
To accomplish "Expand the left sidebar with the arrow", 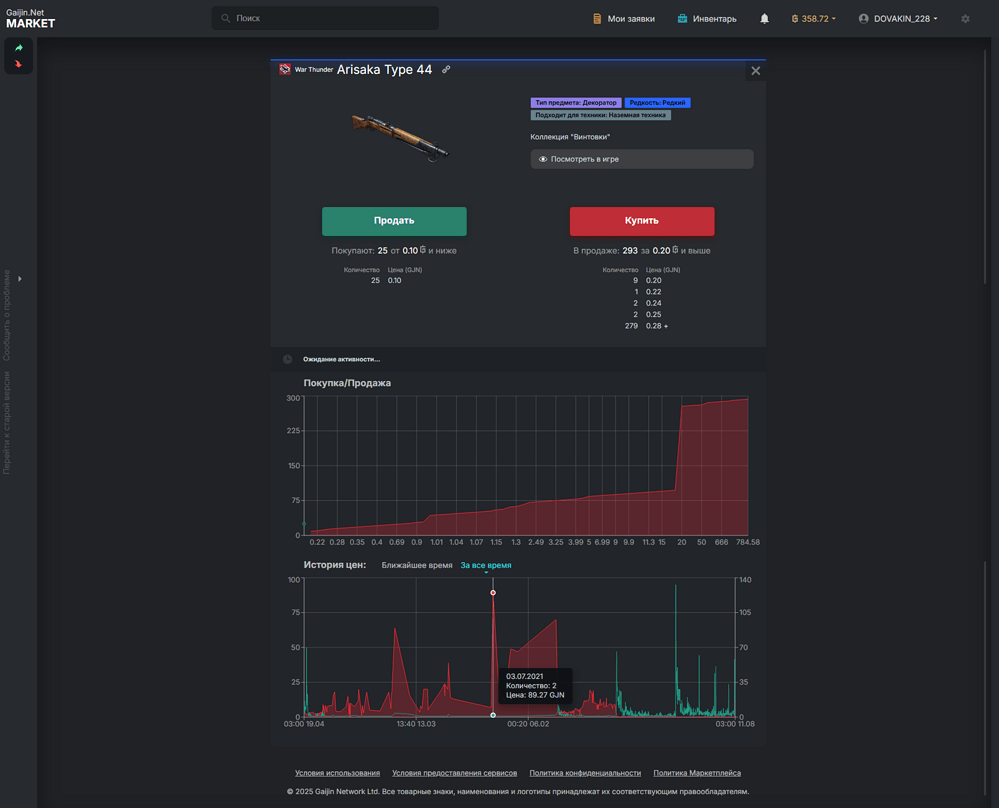I will pos(20,279).
